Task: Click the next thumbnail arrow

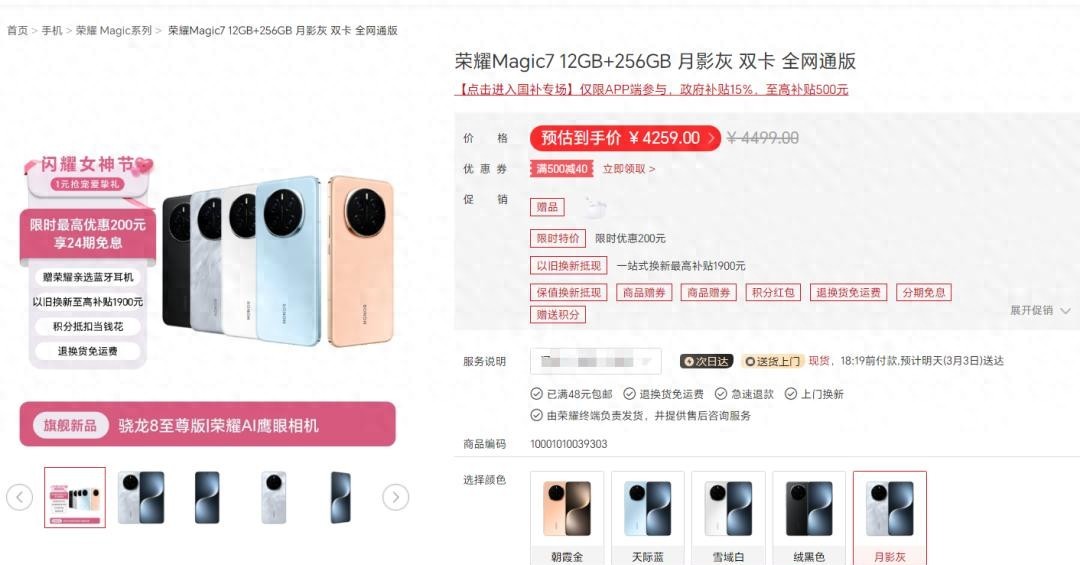Action: [x=395, y=497]
